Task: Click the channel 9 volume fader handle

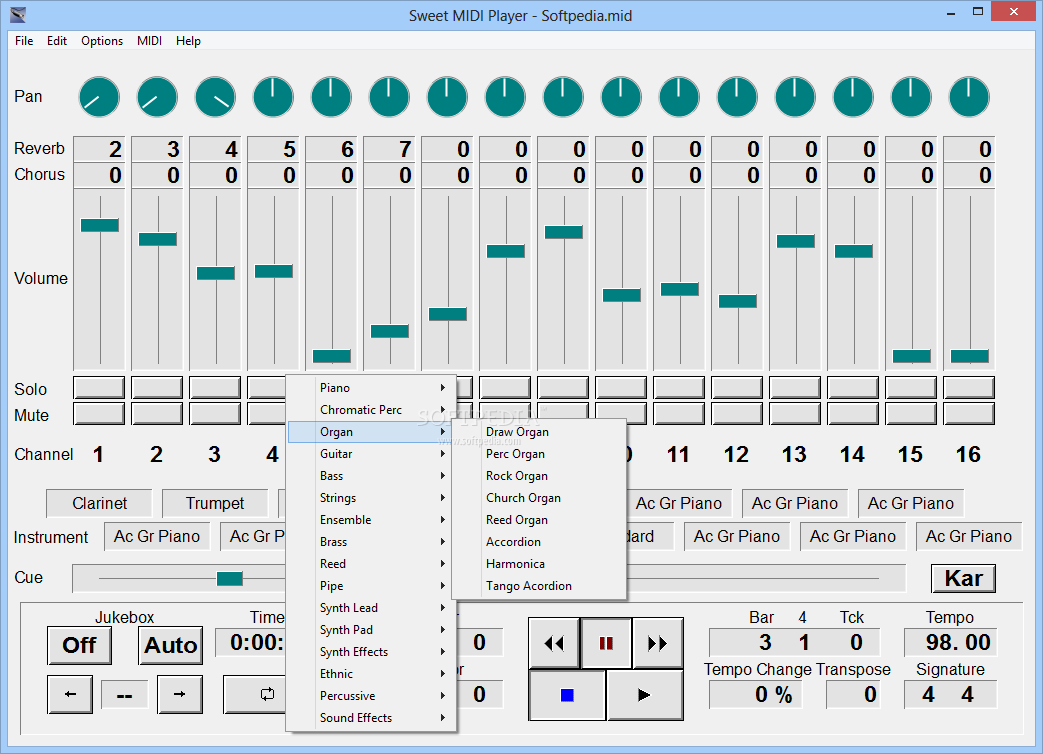Action: (563, 232)
